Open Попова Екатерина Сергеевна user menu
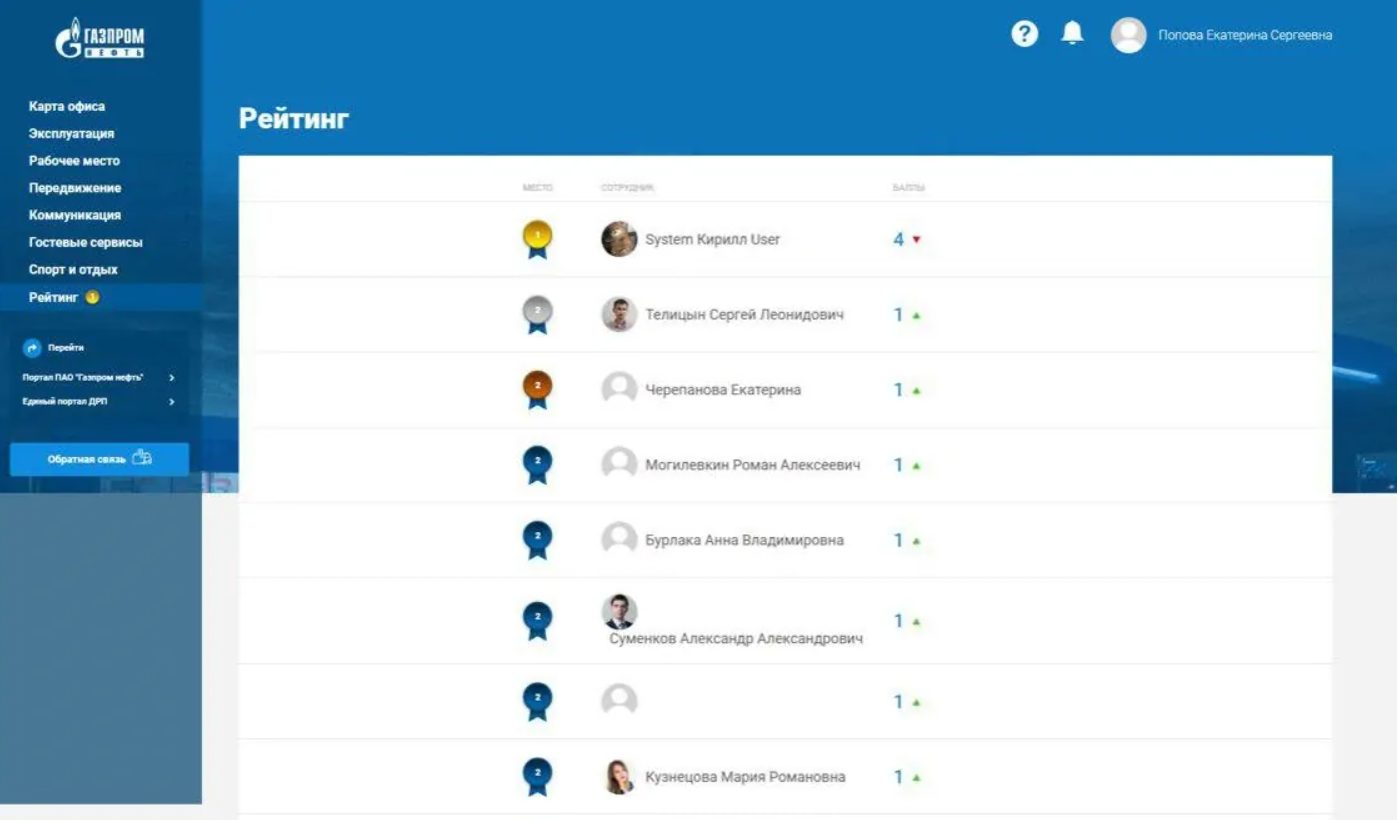The height and width of the screenshot is (820, 1397). tap(1244, 35)
